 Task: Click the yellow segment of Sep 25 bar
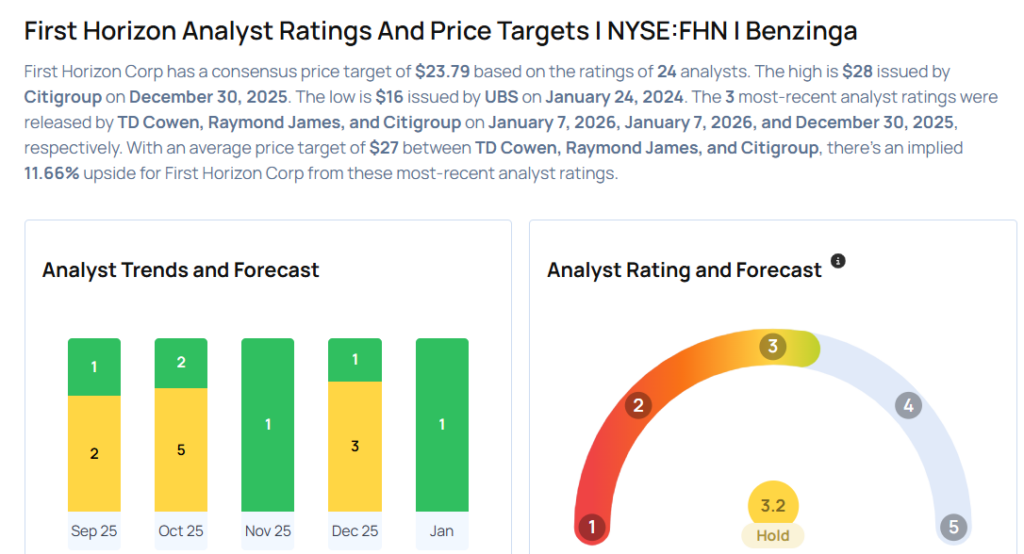click(x=94, y=453)
